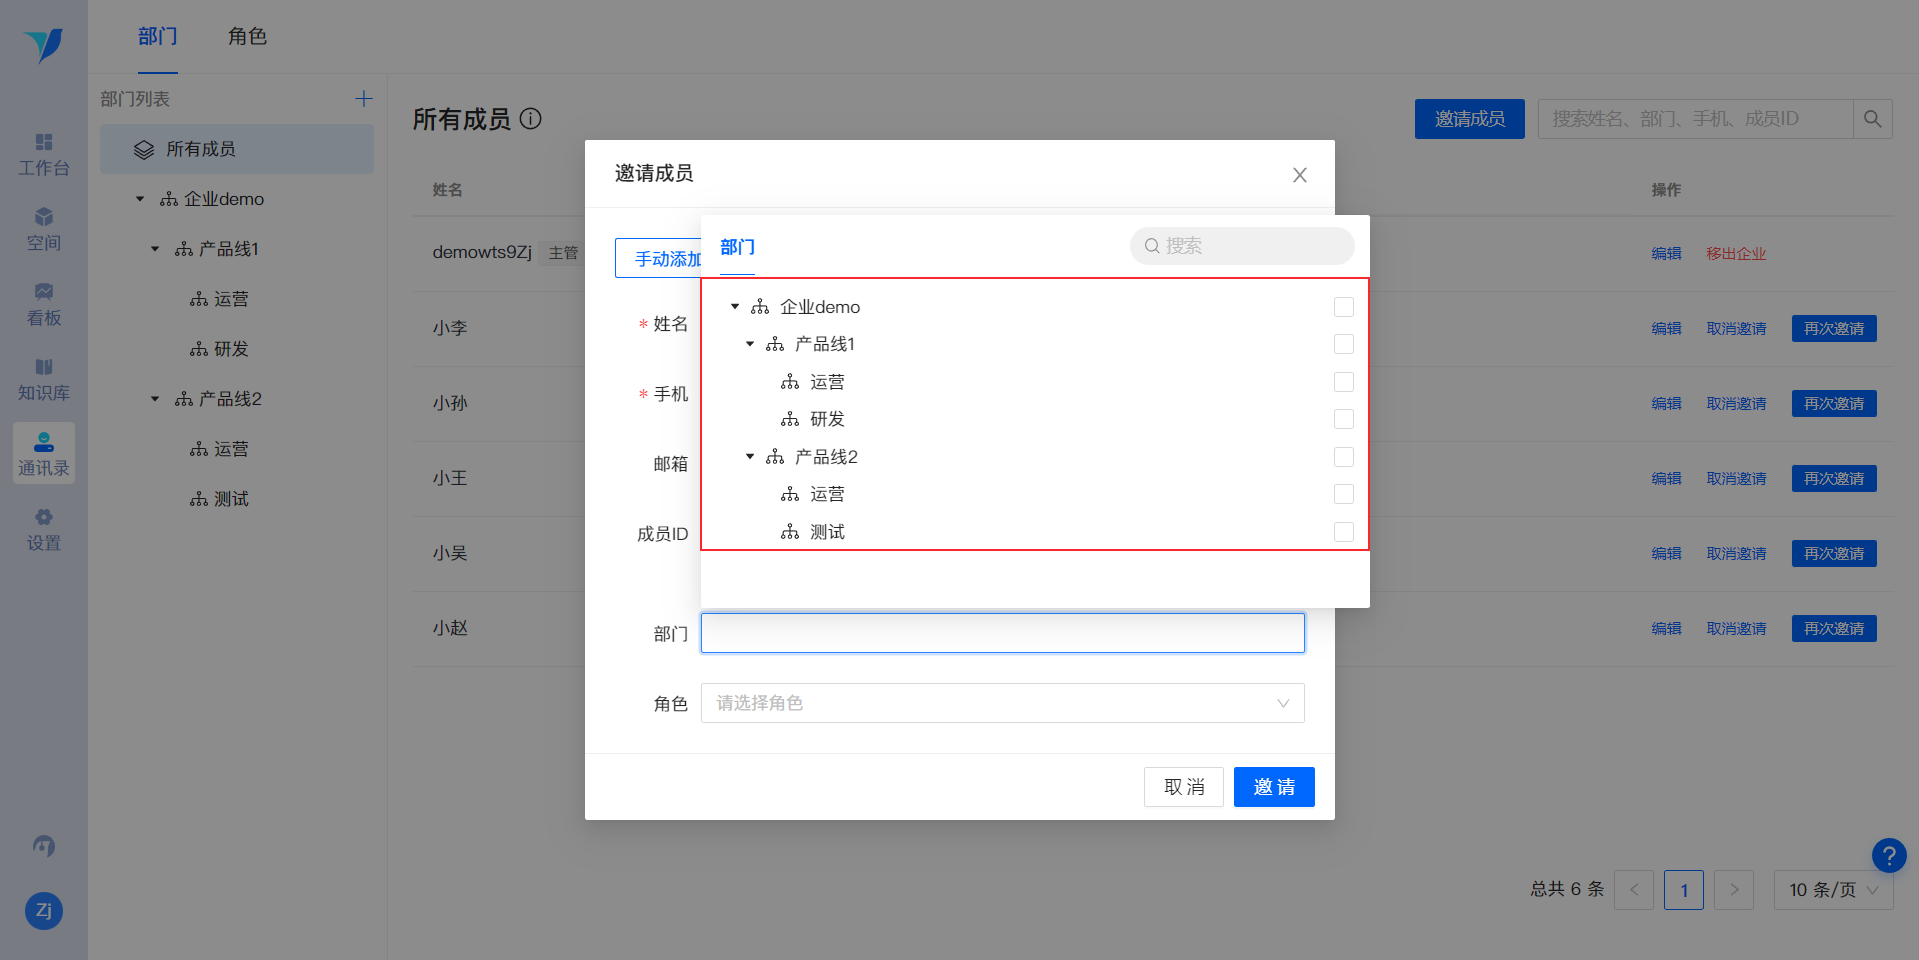Click the 邀请 confirm button
Viewport: 1919px width, 960px height.
pos(1274,787)
